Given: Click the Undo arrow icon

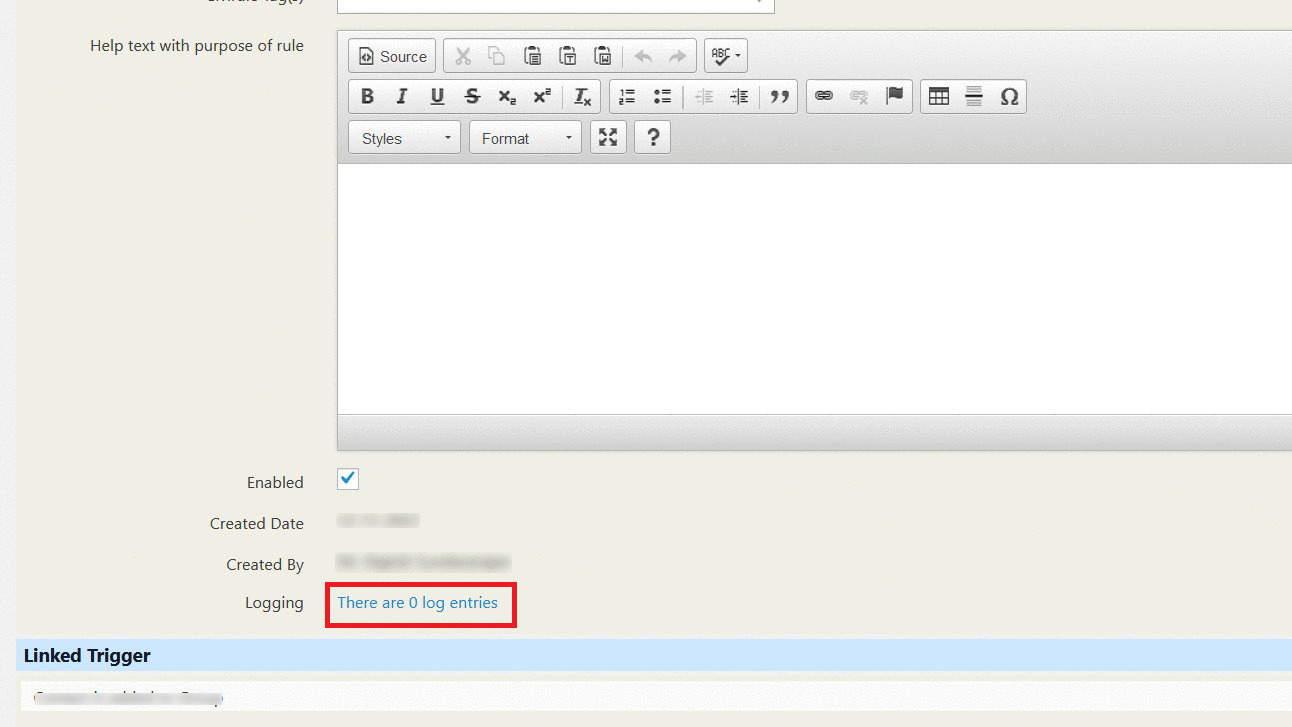Looking at the screenshot, I should (643, 57).
